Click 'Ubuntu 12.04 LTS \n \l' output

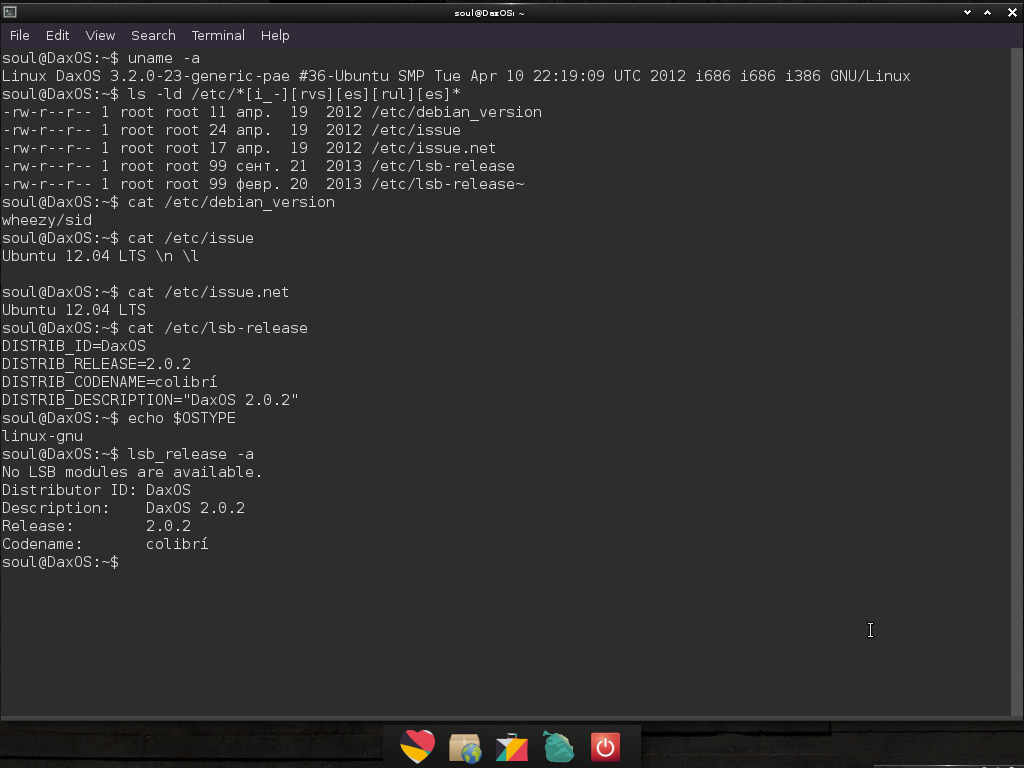tap(100, 256)
